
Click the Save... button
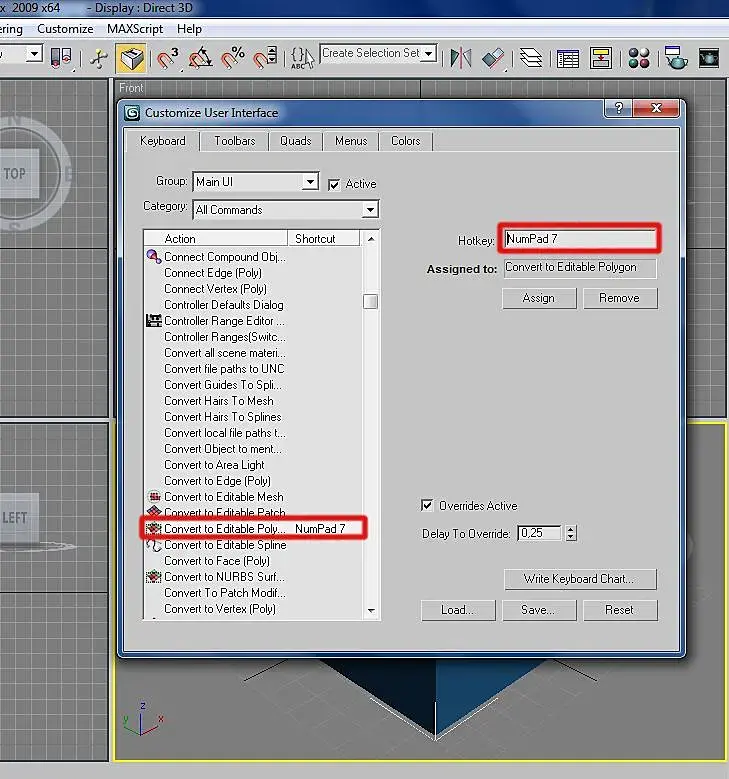539,610
